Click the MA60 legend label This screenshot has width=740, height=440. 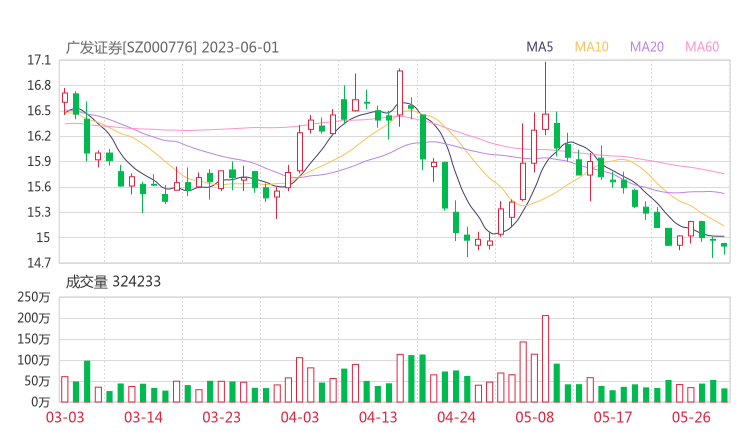point(702,47)
